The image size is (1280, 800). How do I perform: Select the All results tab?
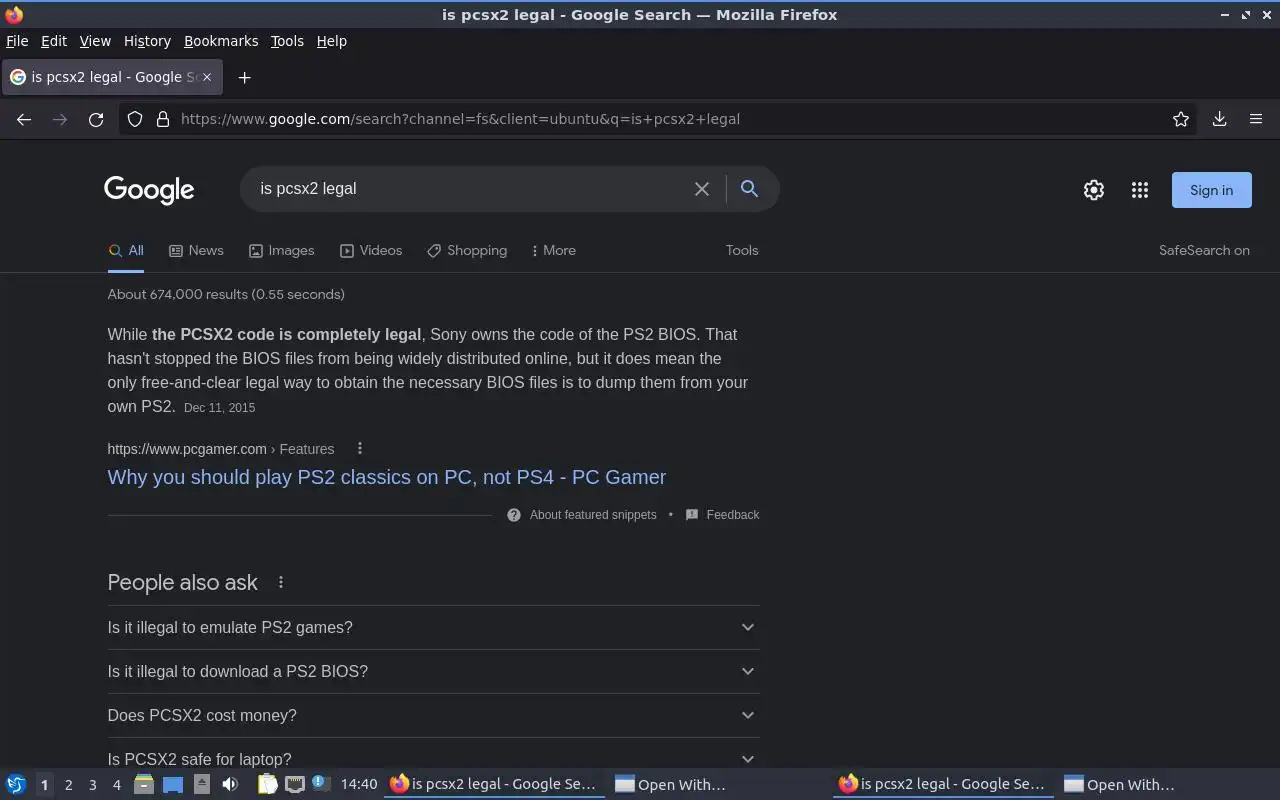click(x=126, y=251)
